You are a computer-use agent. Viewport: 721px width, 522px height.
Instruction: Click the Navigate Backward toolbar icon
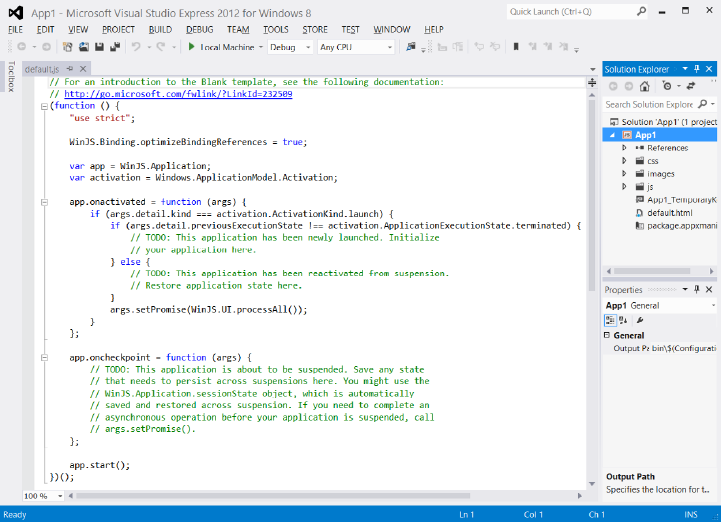tap(22, 46)
